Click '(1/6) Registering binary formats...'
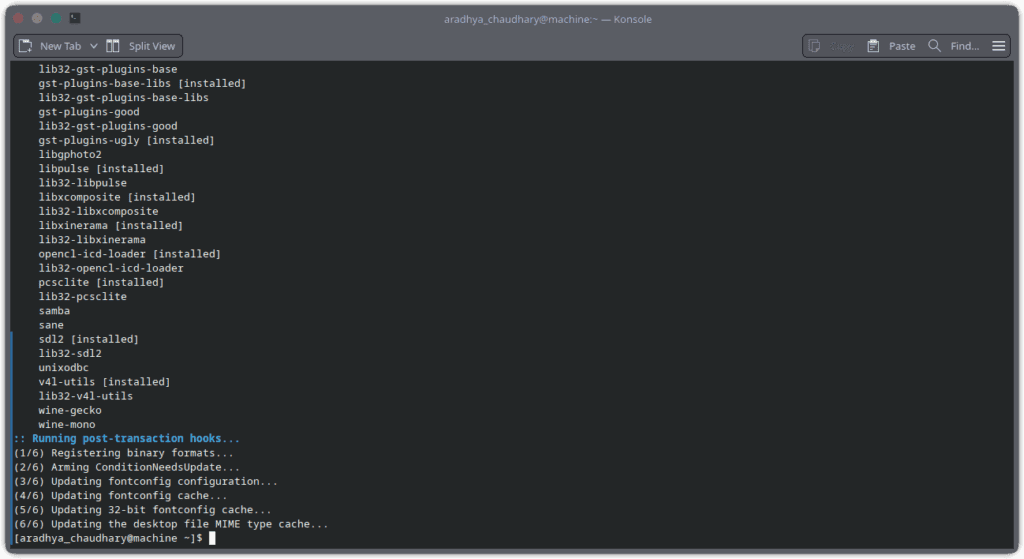Screen dimensions: 1024x559 click(123, 453)
